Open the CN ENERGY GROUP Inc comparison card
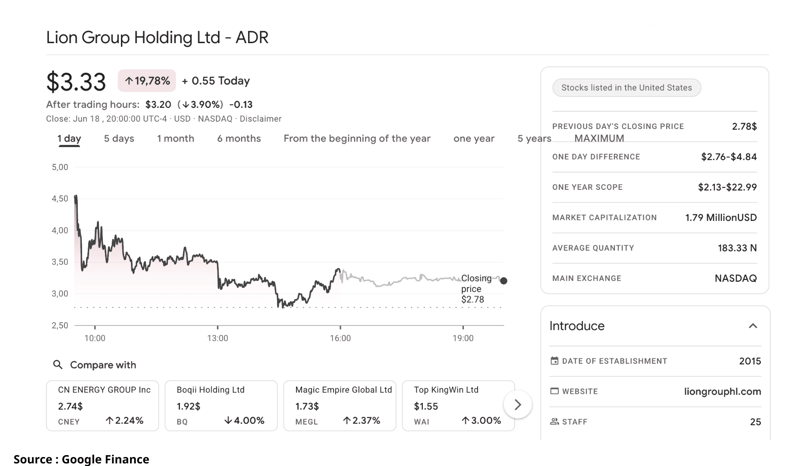The image size is (812, 466). coord(103,405)
